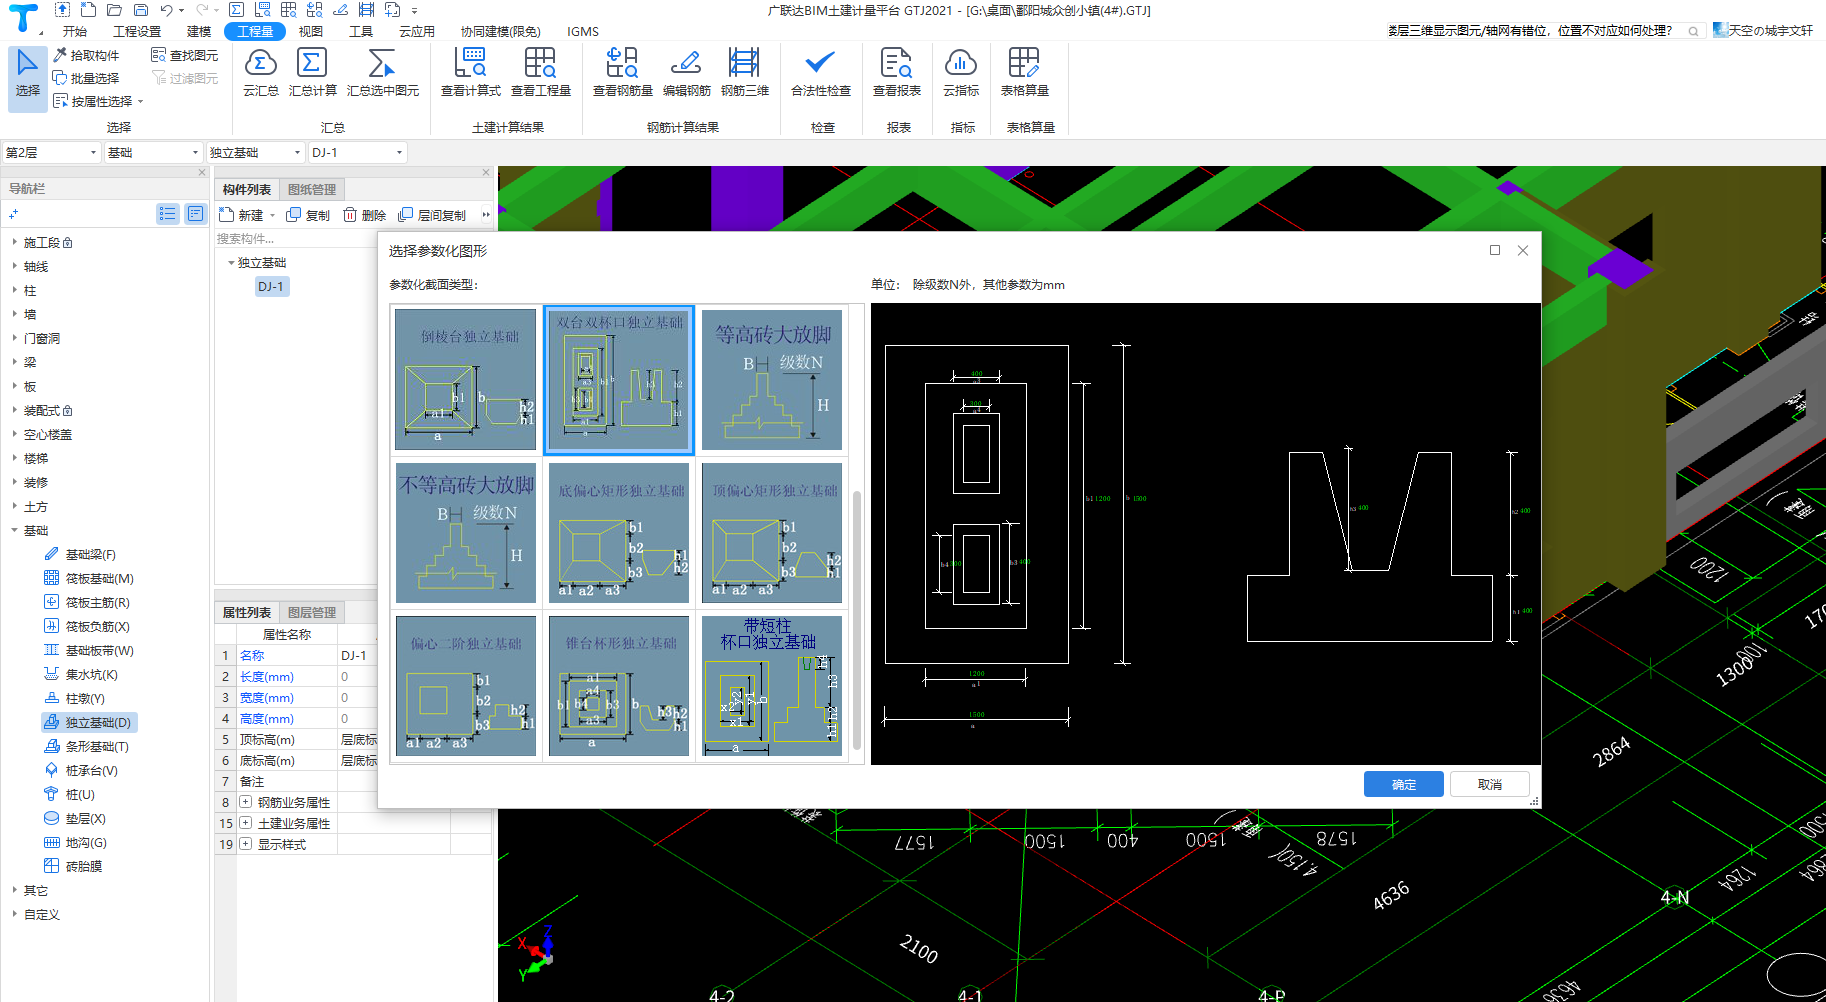Screen dimensions: 1826x1002
Task: Select 基础梁(F) in navigation tree
Action: 80,554
